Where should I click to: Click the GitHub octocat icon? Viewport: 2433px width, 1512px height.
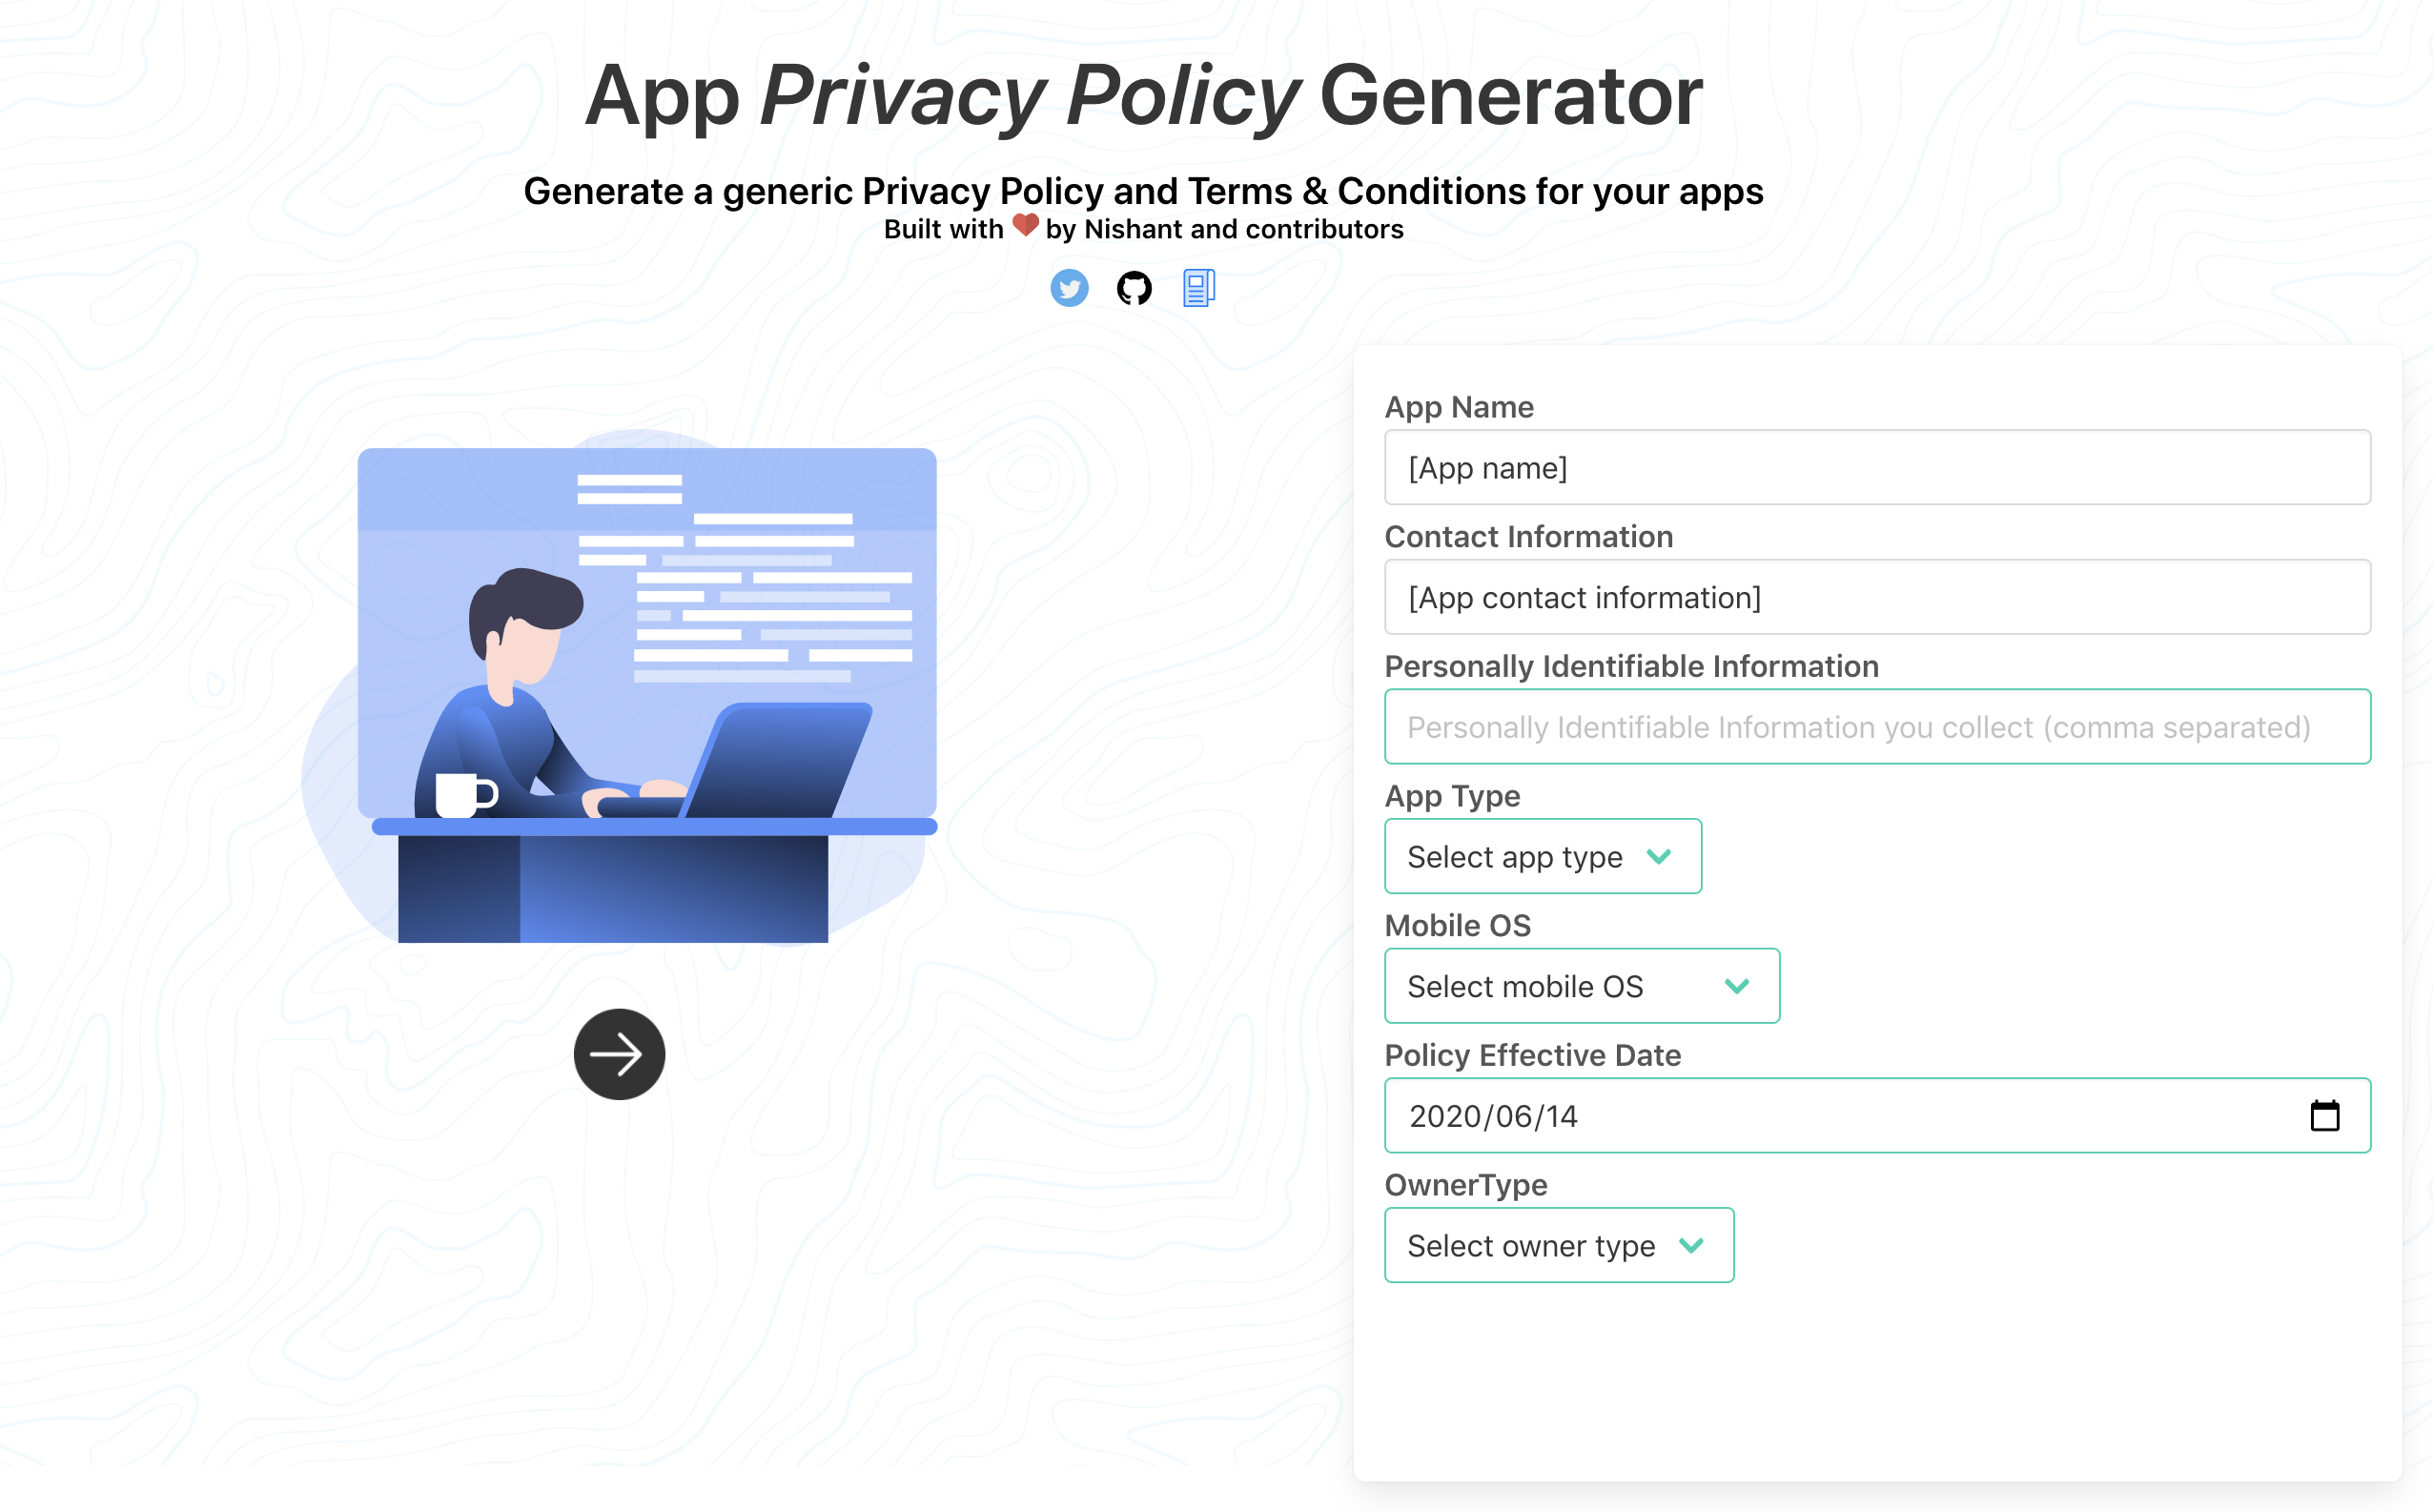(1132, 286)
